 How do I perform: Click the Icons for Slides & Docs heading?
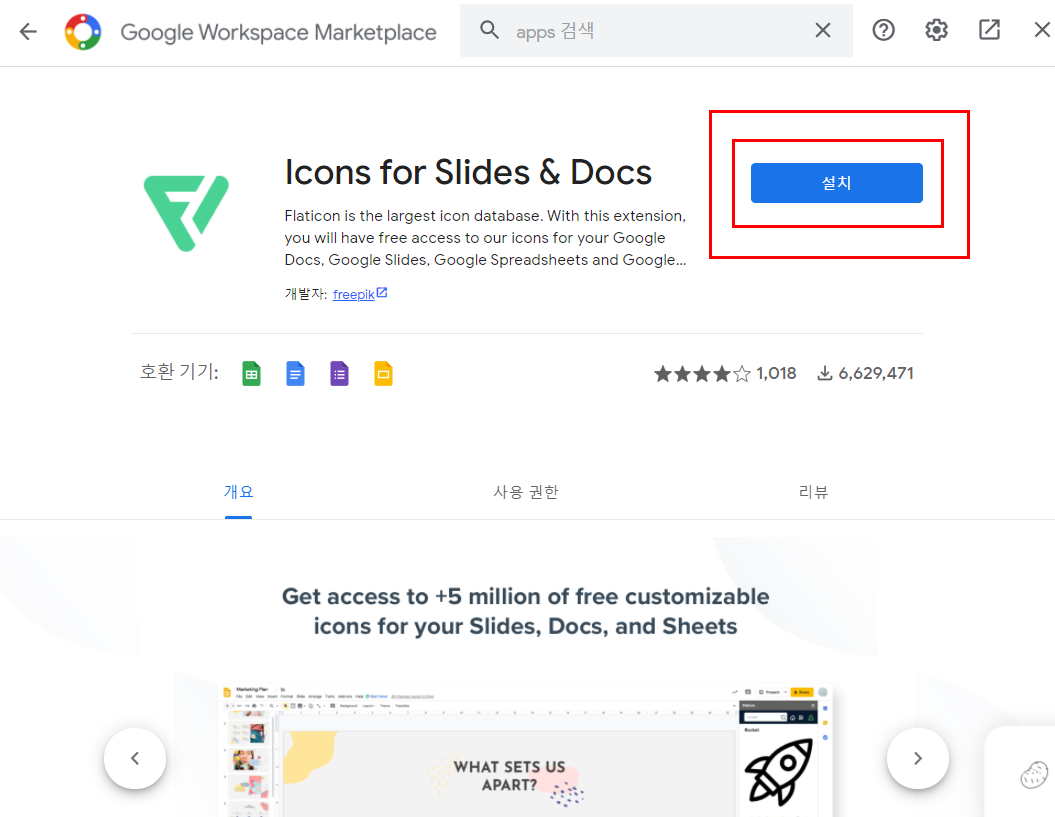click(468, 172)
